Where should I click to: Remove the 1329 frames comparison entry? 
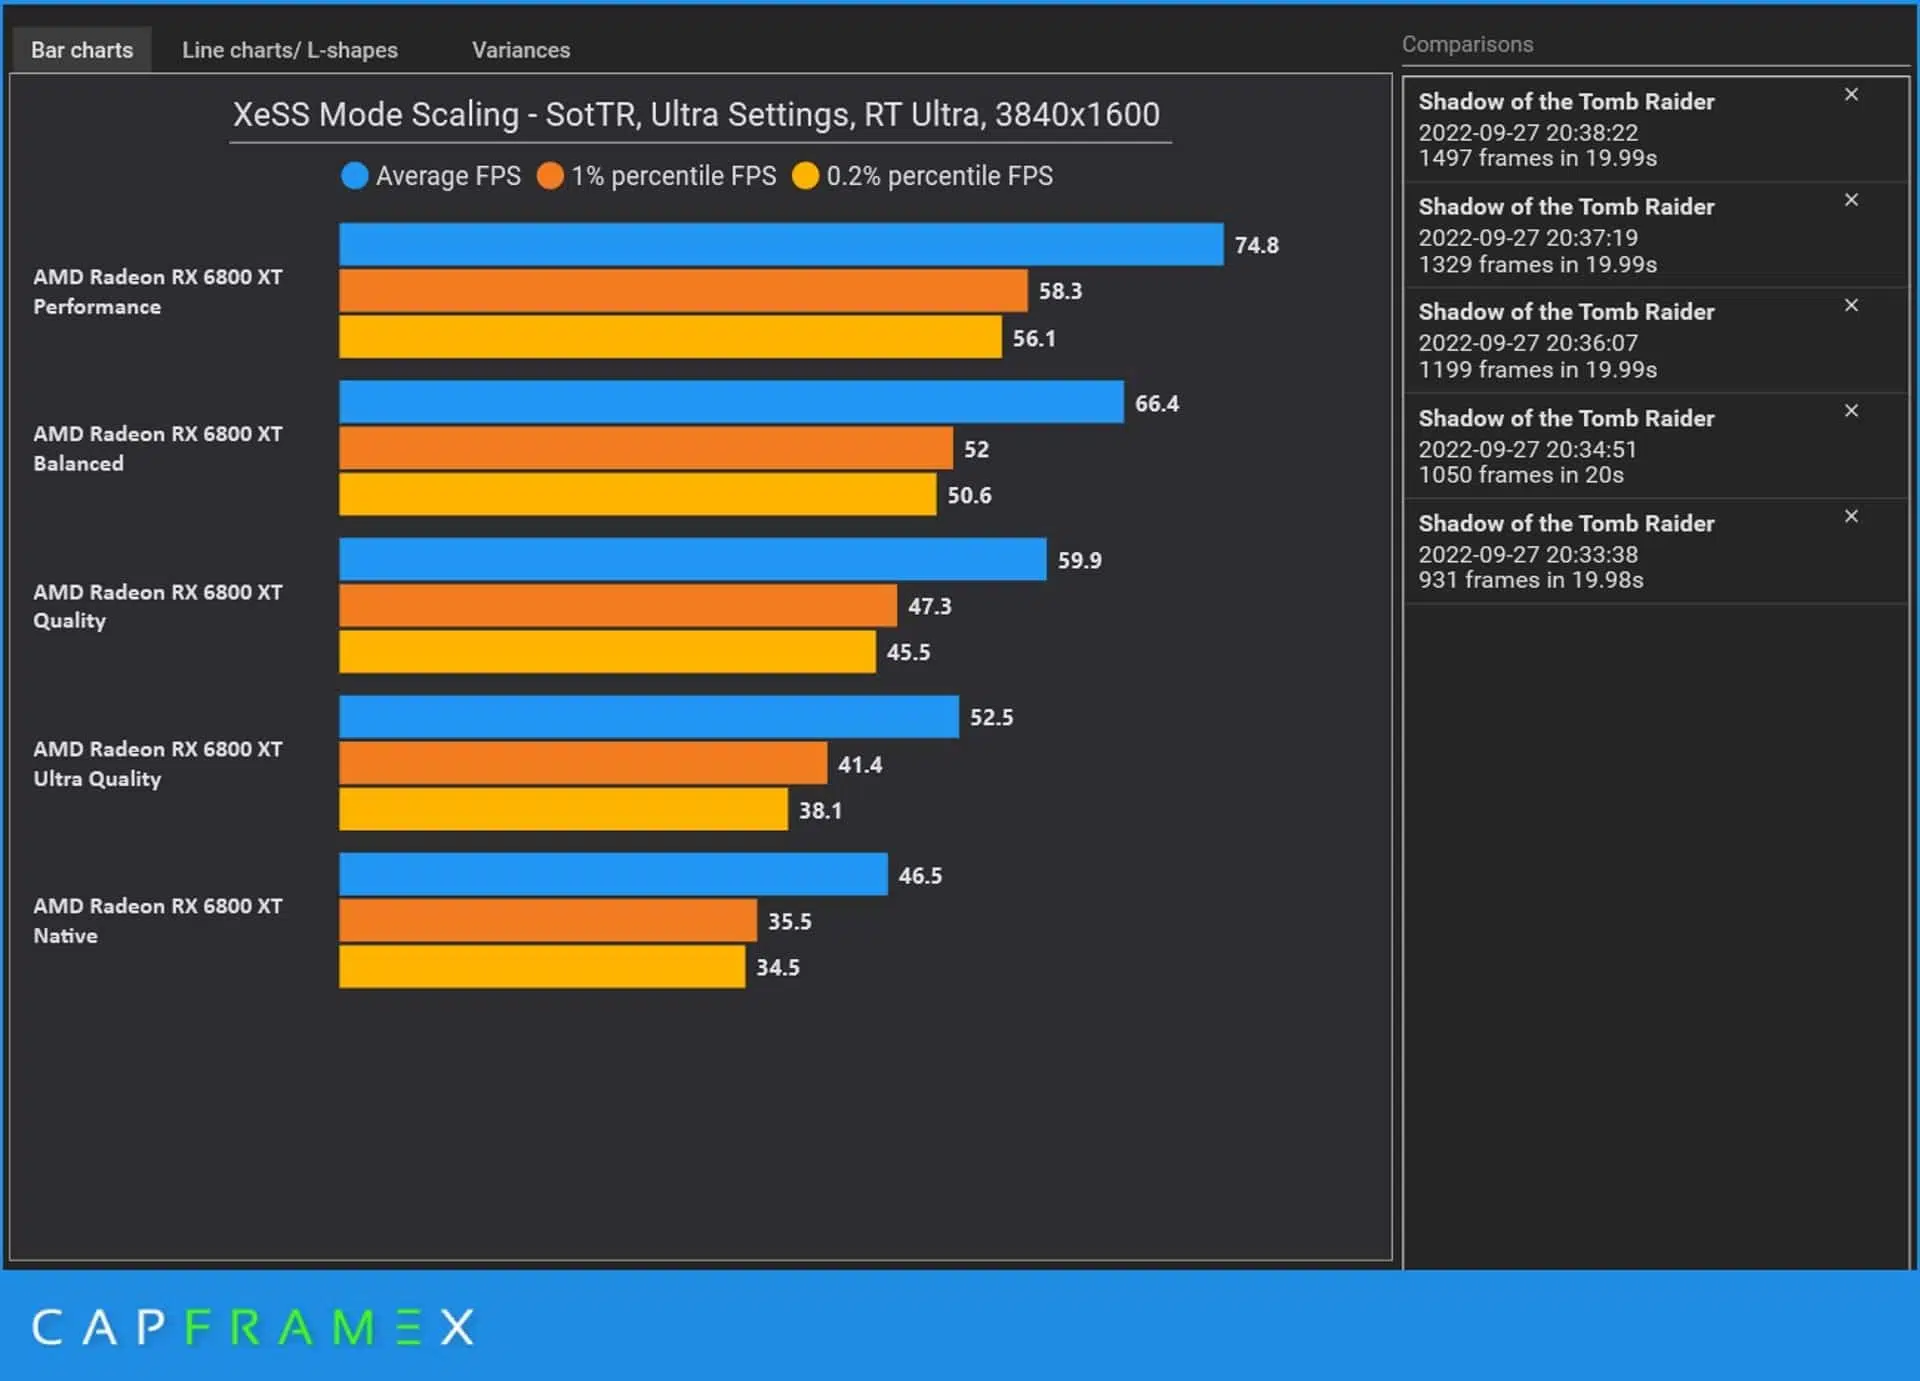(x=1851, y=200)
